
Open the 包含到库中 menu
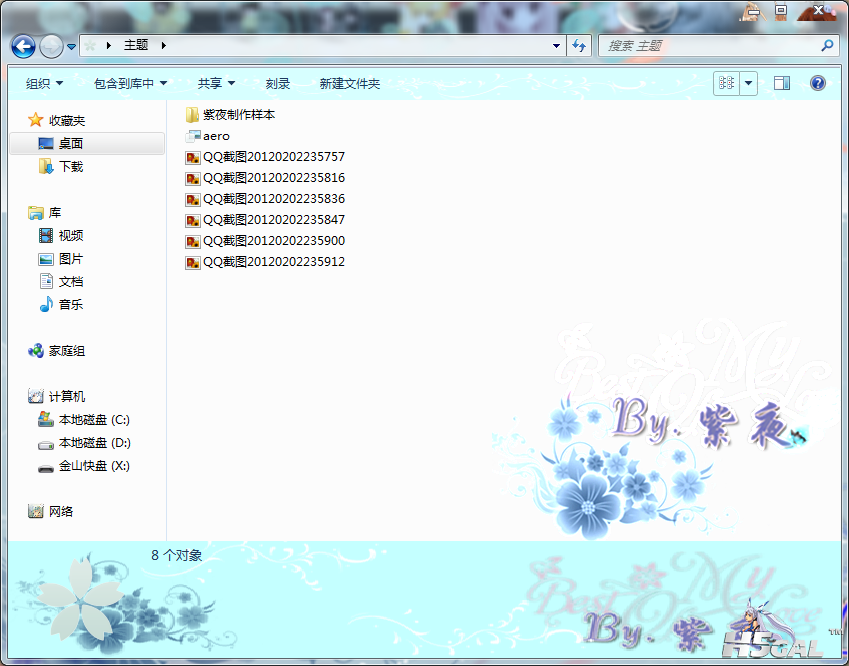(130, 84)
